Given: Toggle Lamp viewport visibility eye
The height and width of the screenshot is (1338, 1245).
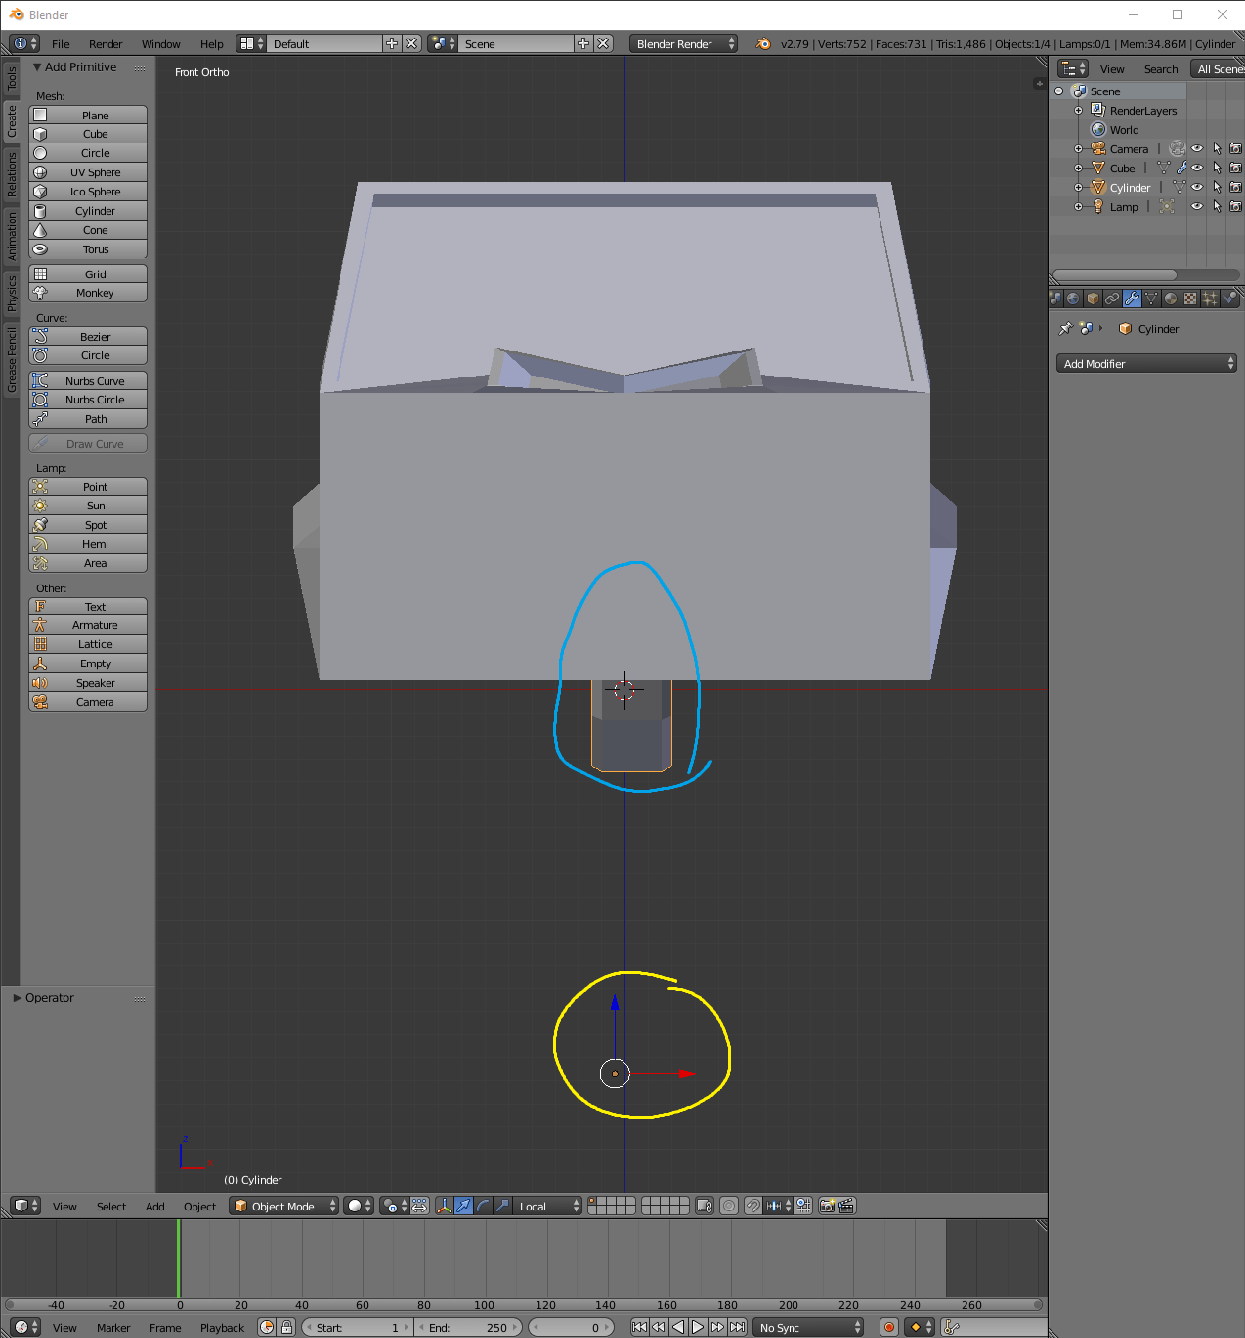Looking at the screenshot, I should tap(1197, 206).
